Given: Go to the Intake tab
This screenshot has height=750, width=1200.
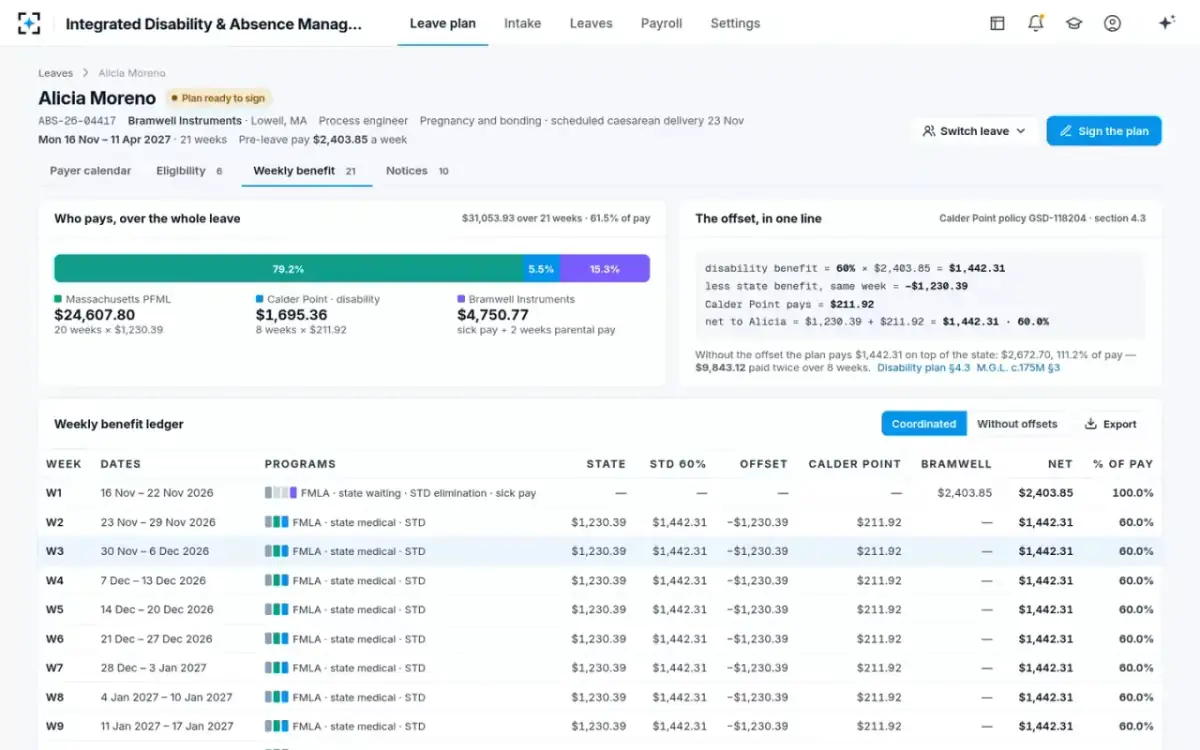Looking at the screenshot, I should point(523,23).
